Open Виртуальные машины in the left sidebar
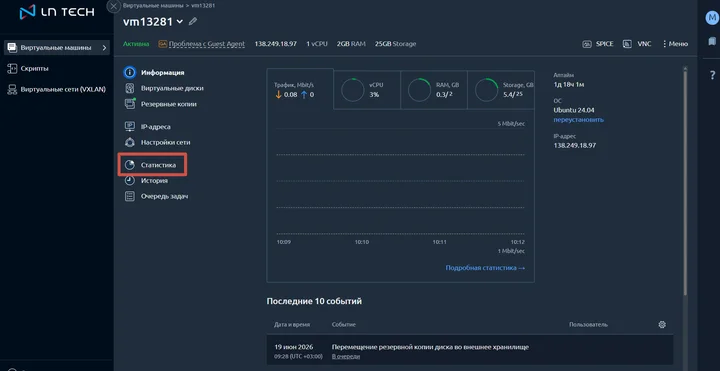The image size is (720, 371). click(56, 47)
